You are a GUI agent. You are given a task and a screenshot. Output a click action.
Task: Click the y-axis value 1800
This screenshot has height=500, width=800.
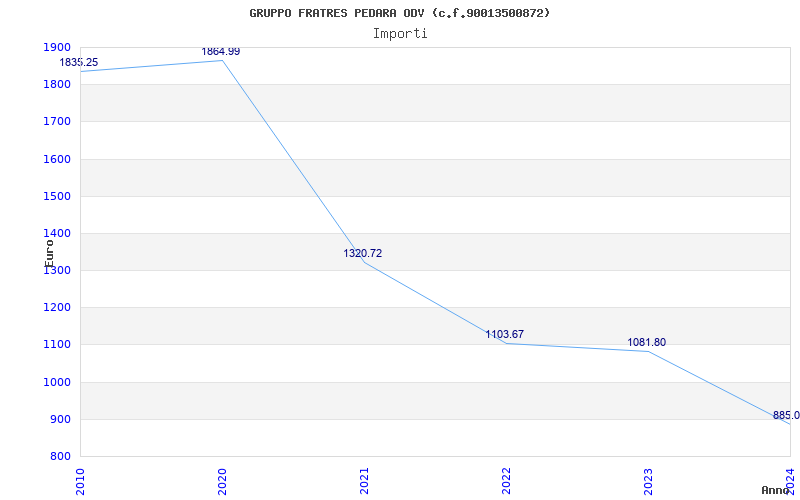tap(57, 85)
